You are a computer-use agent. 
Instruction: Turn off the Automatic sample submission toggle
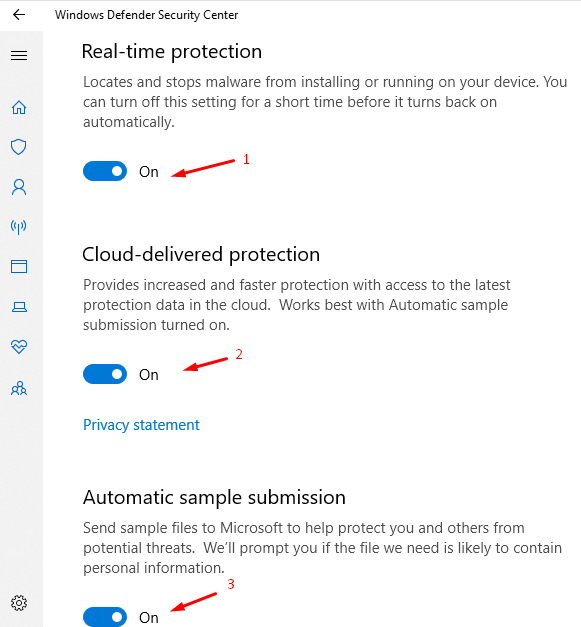[x=105, y=617]
